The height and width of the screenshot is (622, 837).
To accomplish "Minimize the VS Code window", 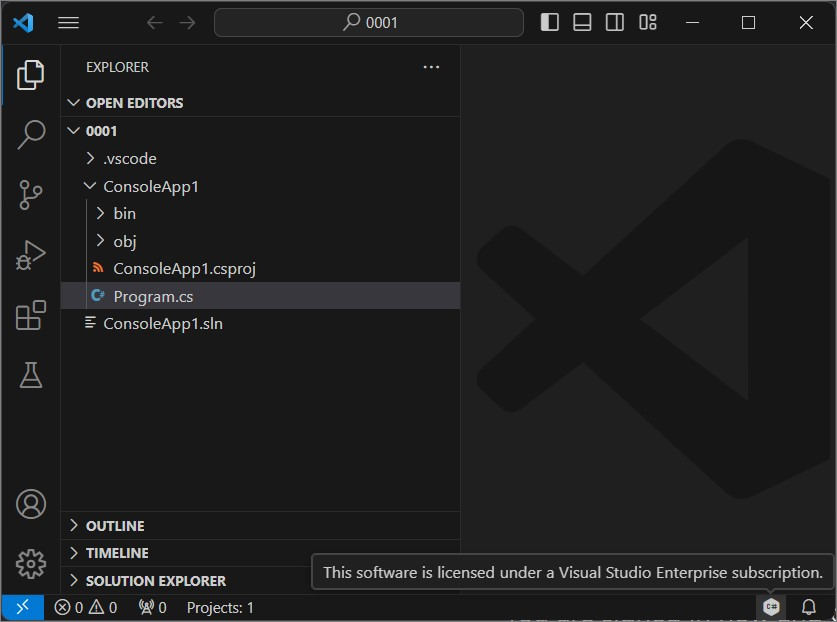I will tap(692, 22).
